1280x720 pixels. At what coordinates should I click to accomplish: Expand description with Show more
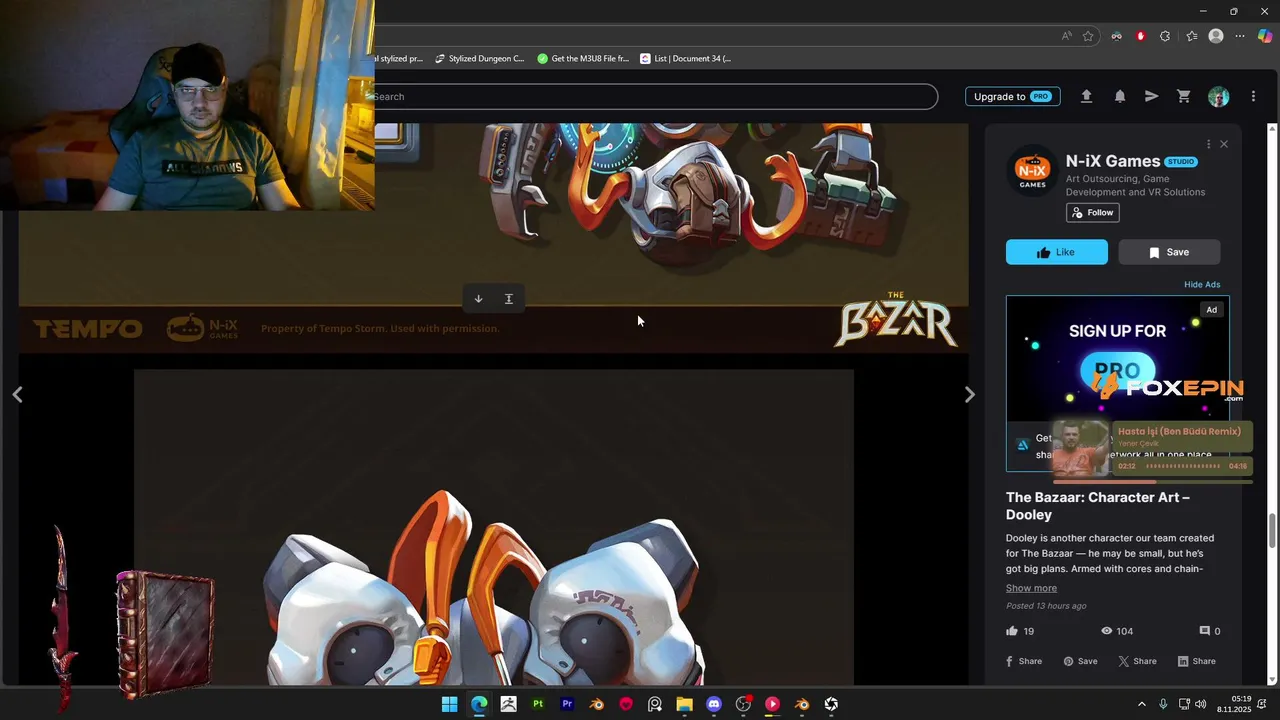tap(1031, 588)
